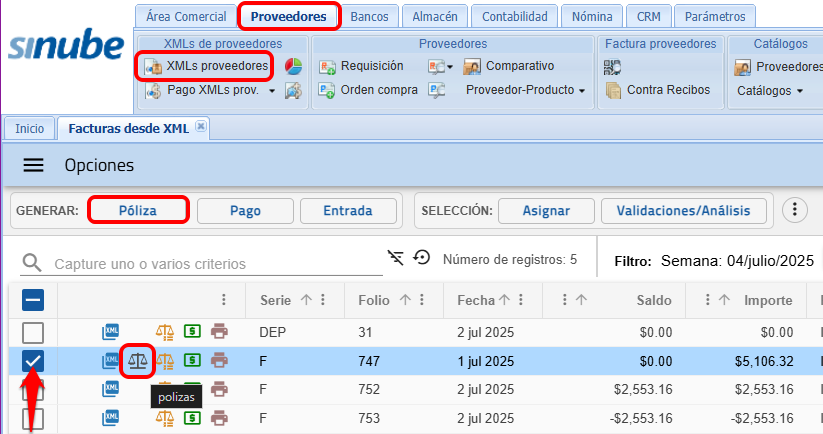Open the Serie column options menu

point(323,300)
